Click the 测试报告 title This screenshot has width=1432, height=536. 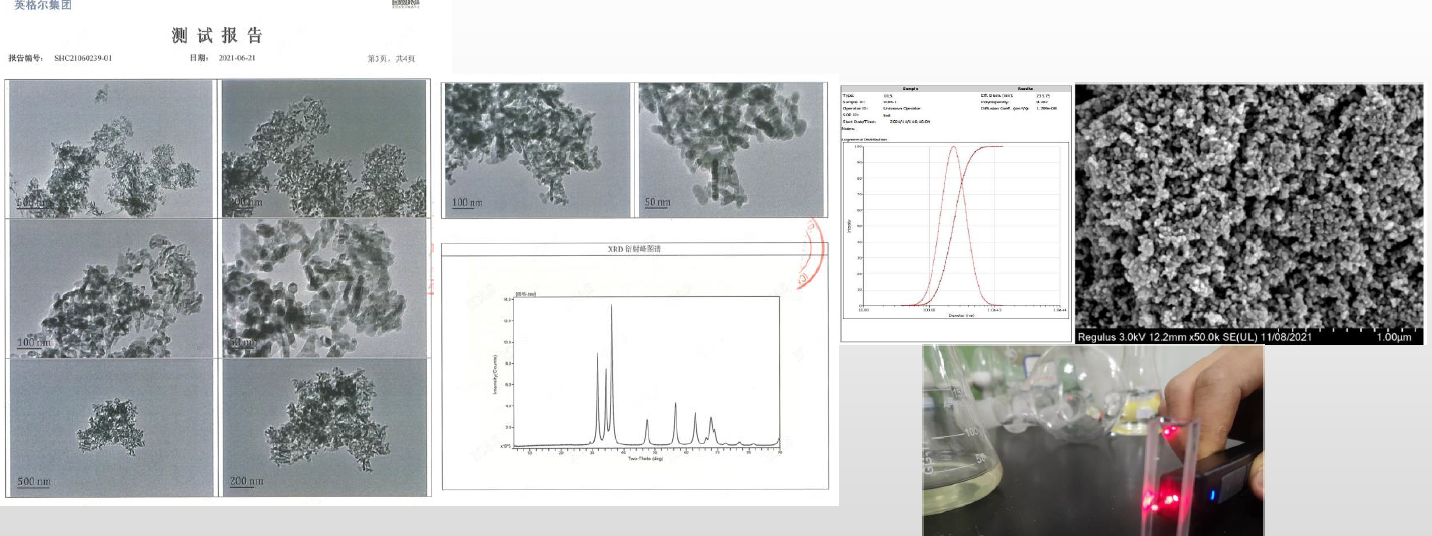click(217, 36)
